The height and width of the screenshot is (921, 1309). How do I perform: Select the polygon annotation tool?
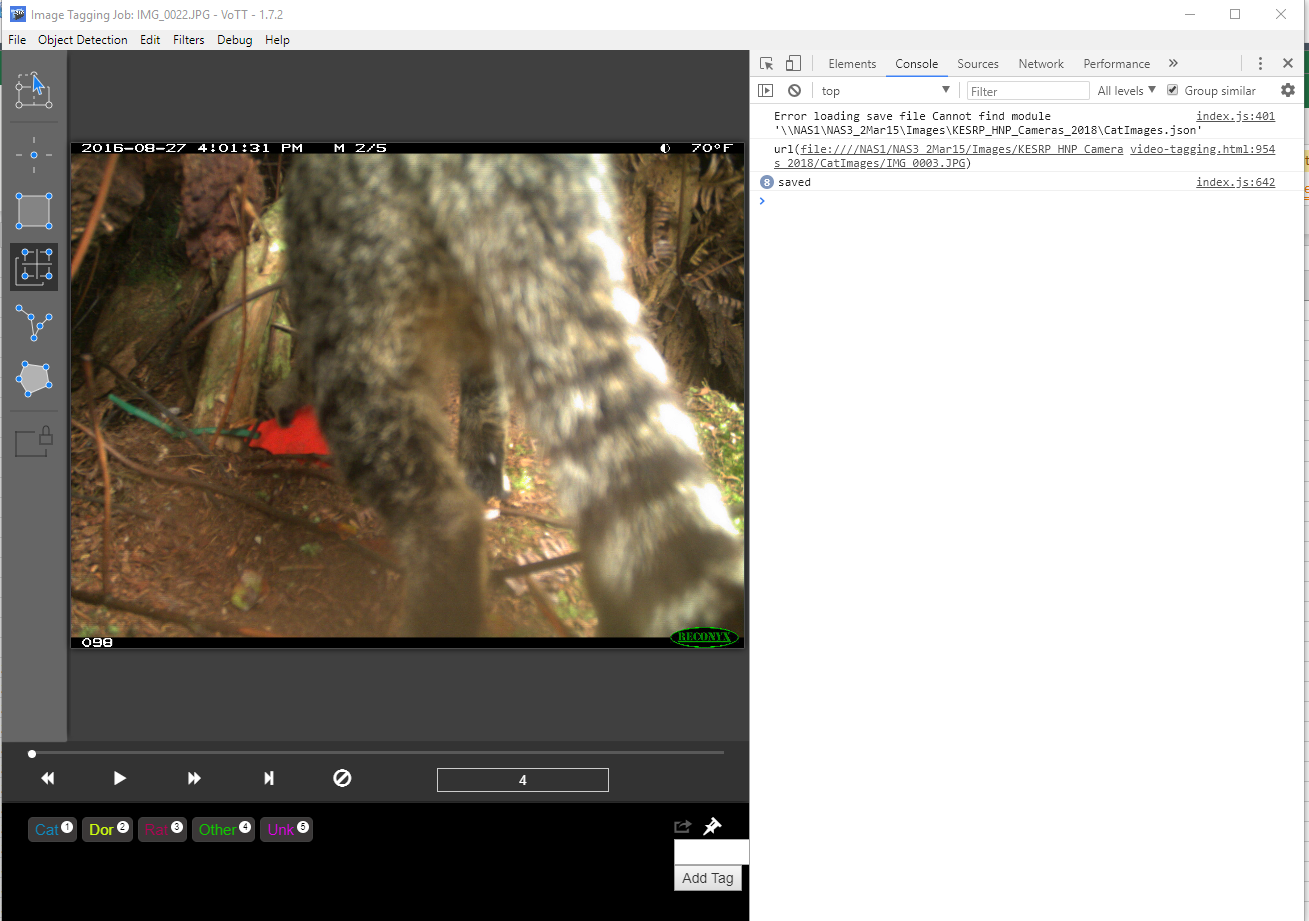[33, 379]
